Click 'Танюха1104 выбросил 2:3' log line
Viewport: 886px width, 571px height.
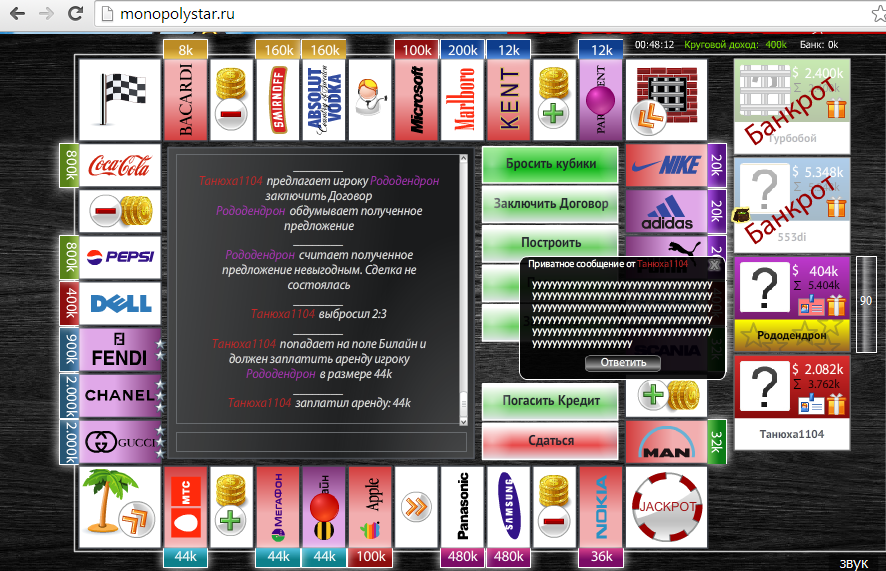pyautogui.click(x=319, y=314)
